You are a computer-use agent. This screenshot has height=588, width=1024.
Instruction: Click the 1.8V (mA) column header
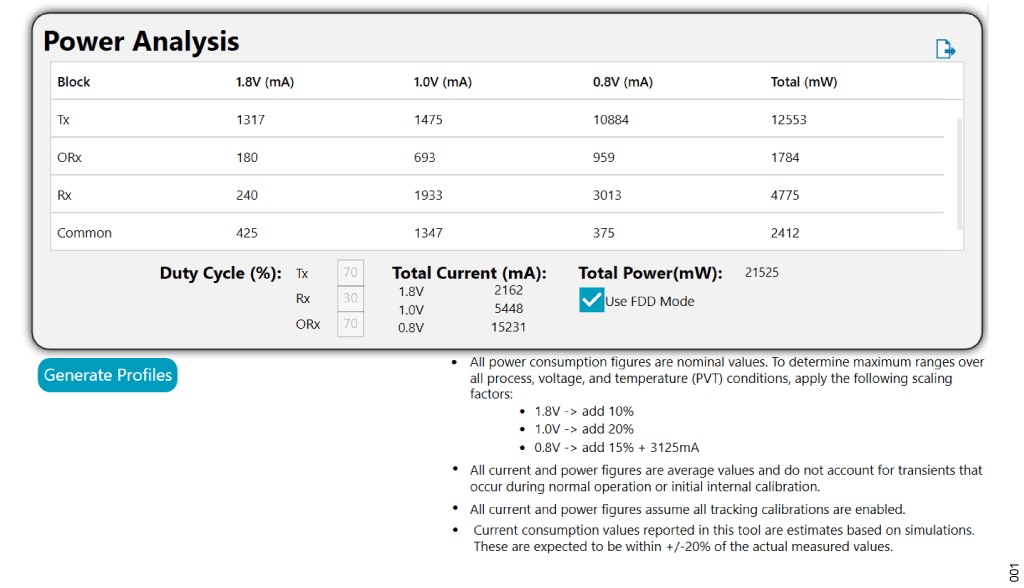coord(265,82)
